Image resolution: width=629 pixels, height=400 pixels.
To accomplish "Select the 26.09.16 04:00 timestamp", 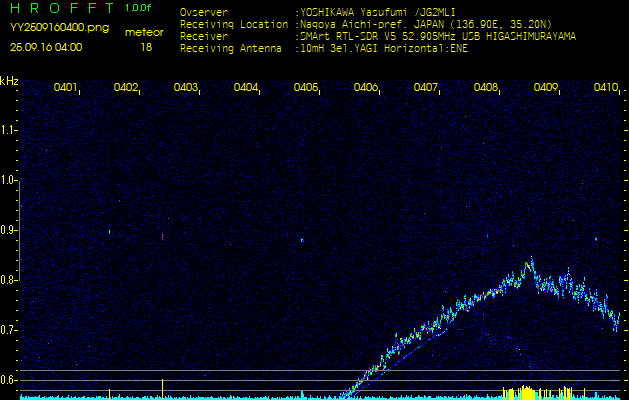I will click(x=46, y=46).
